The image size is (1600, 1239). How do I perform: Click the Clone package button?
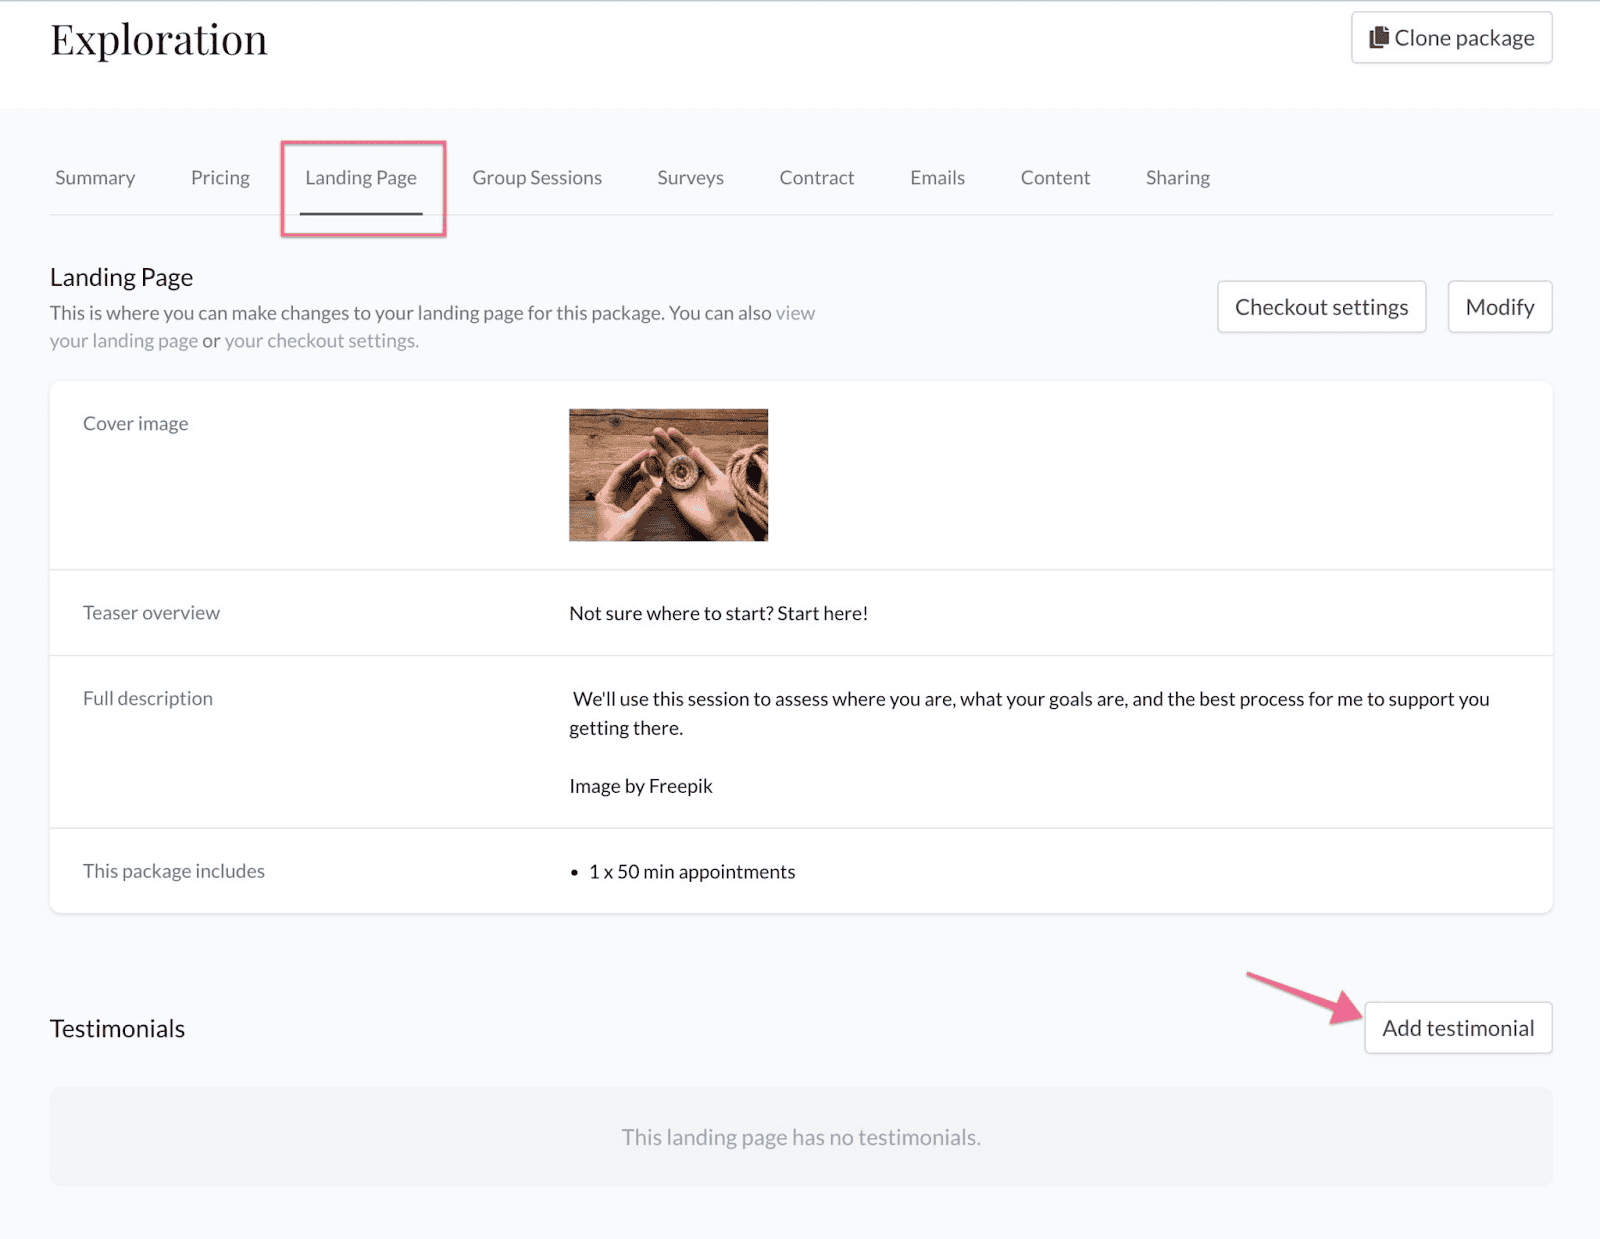(x=1451, y=37)
